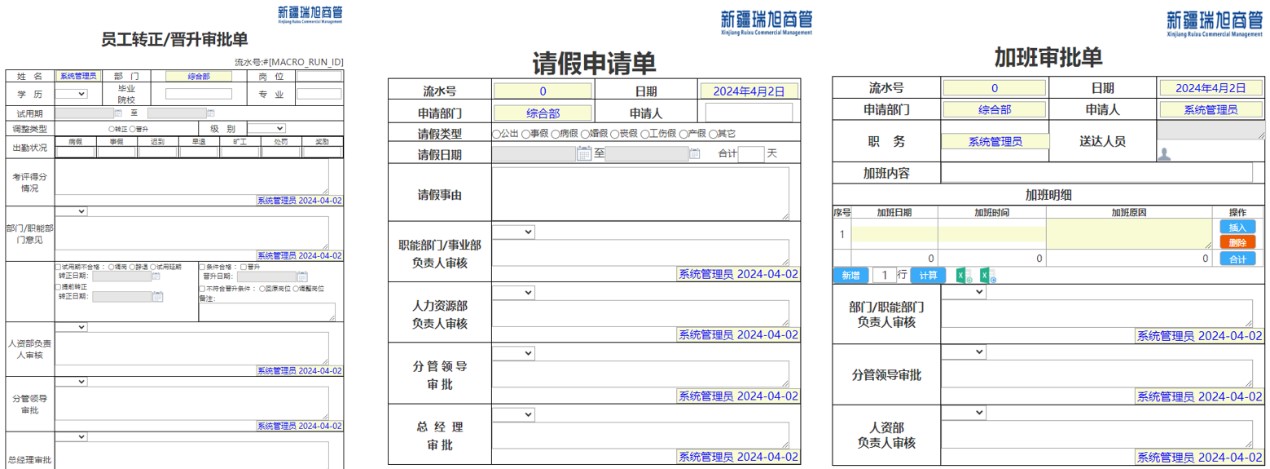Viewport: 1270px width, 469px height.
Task: Click the 请假事由 text area
Action: [x=640, y=194]
